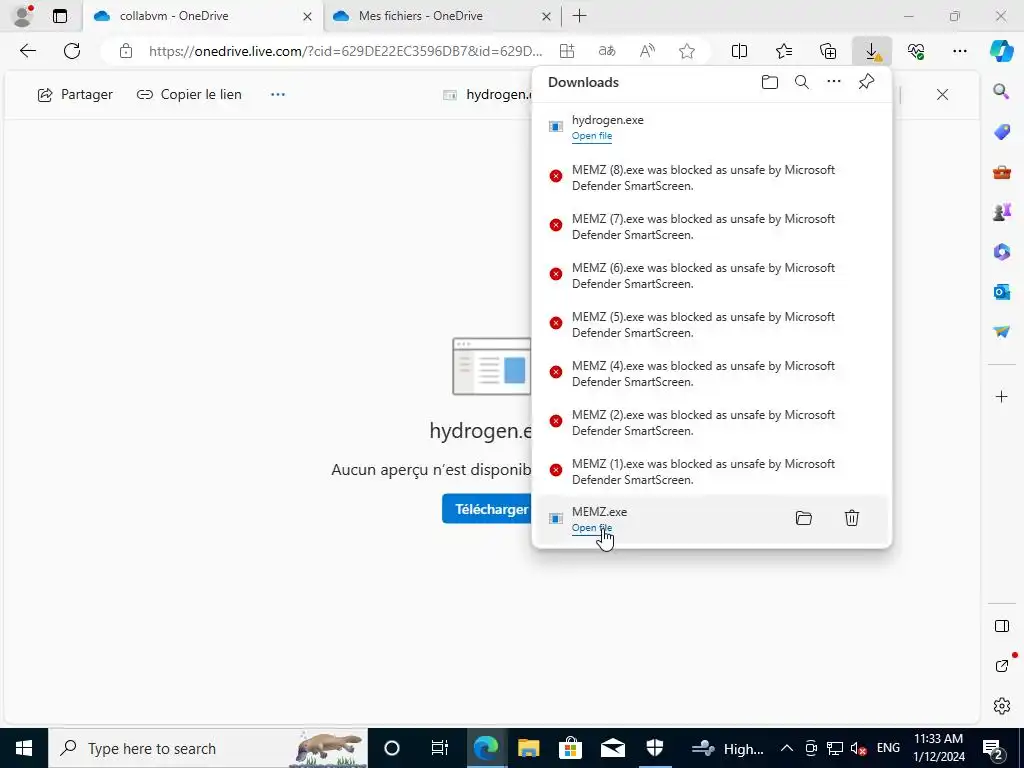Refresh the current page
This screenshot has width=1024, height=768.
pyautogui.click(x=72, y=51)
